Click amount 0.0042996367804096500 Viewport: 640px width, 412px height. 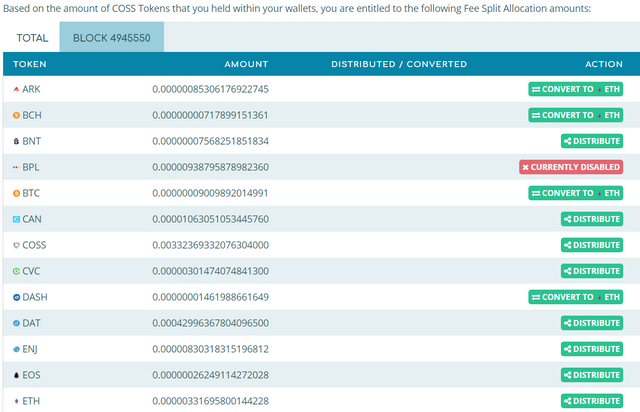[211, 323]
